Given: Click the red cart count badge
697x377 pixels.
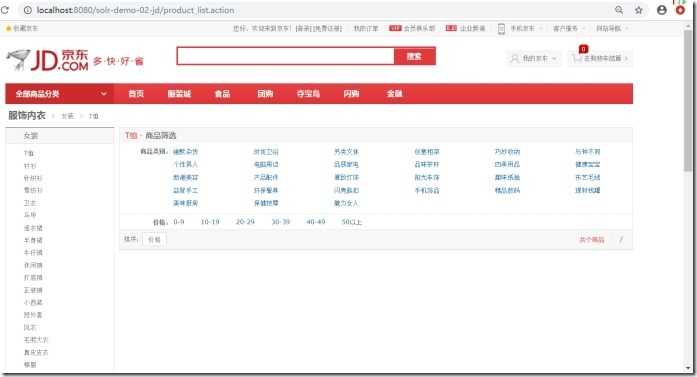Looking at the screenshot, I should [583, 49].
